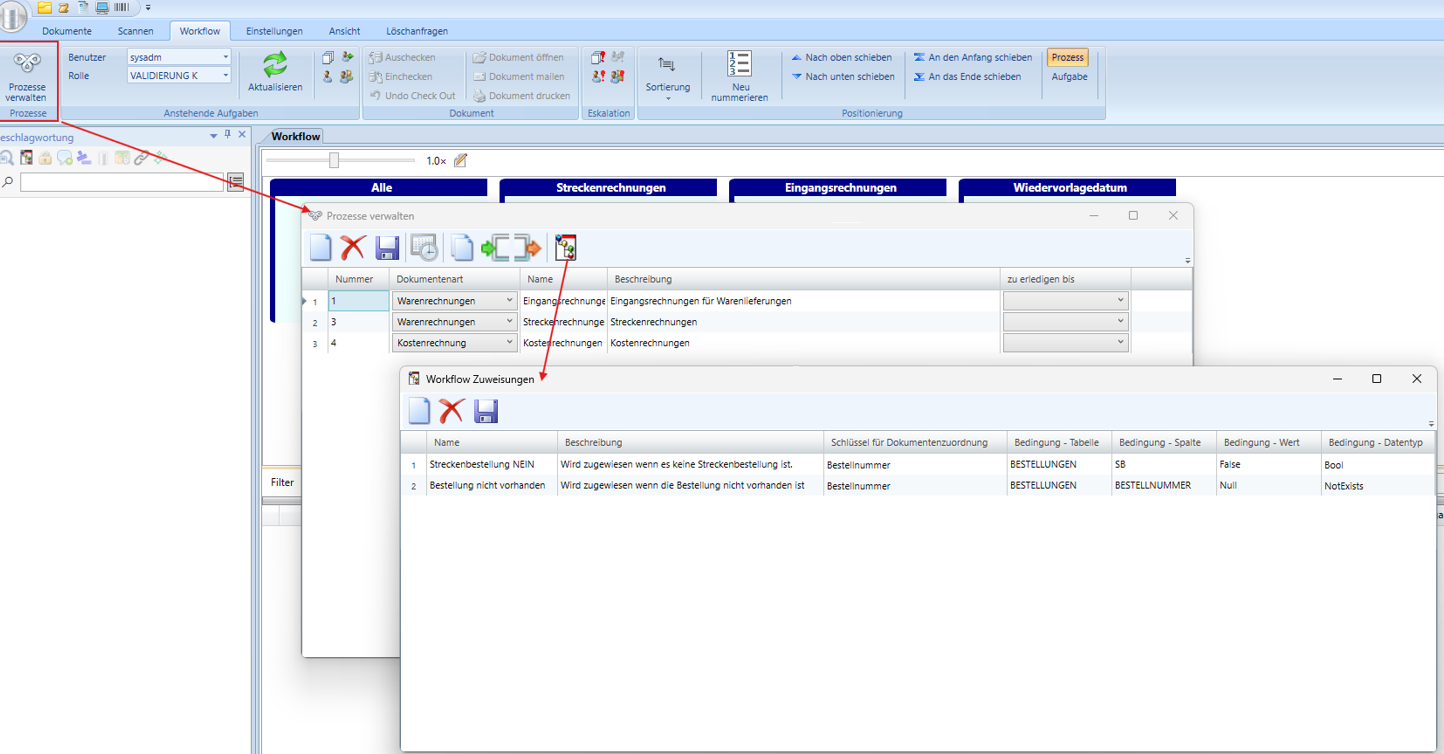Image resolution: width=1444 pixels, height=754 pixels.
Task: Open the Löschanfragen tab
Action: coord(417,31)
